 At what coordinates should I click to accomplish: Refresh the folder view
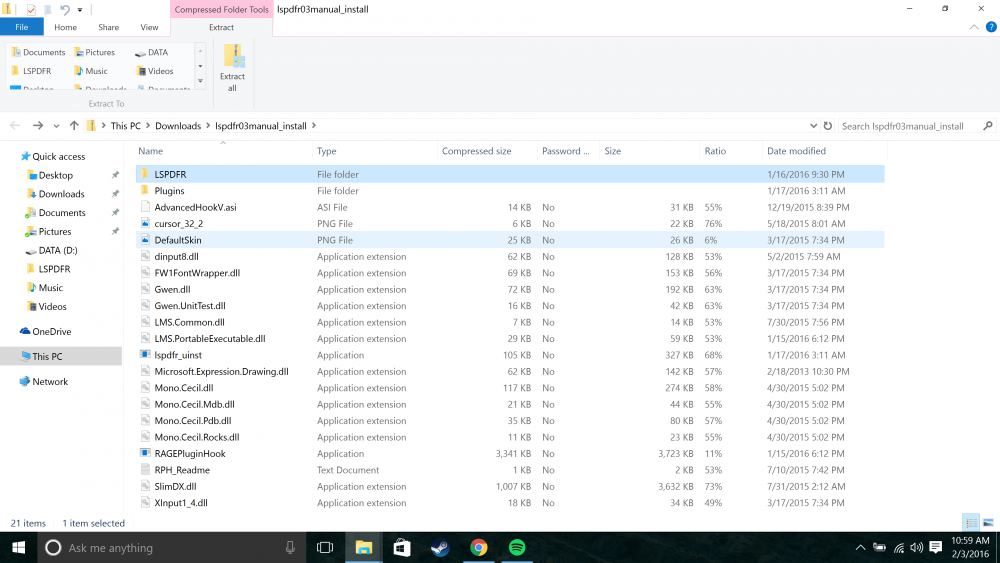click(828, 126)
